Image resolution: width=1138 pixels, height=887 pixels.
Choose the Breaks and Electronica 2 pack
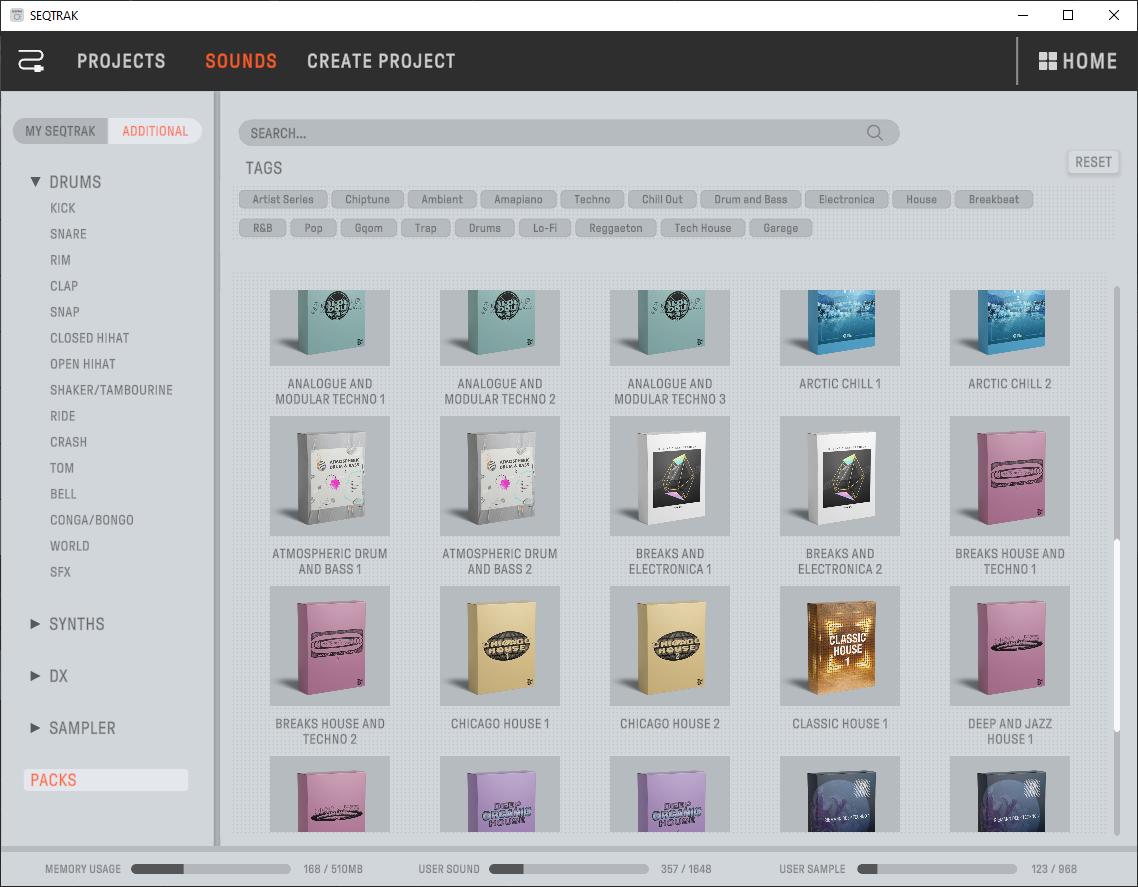coord(840,476)
